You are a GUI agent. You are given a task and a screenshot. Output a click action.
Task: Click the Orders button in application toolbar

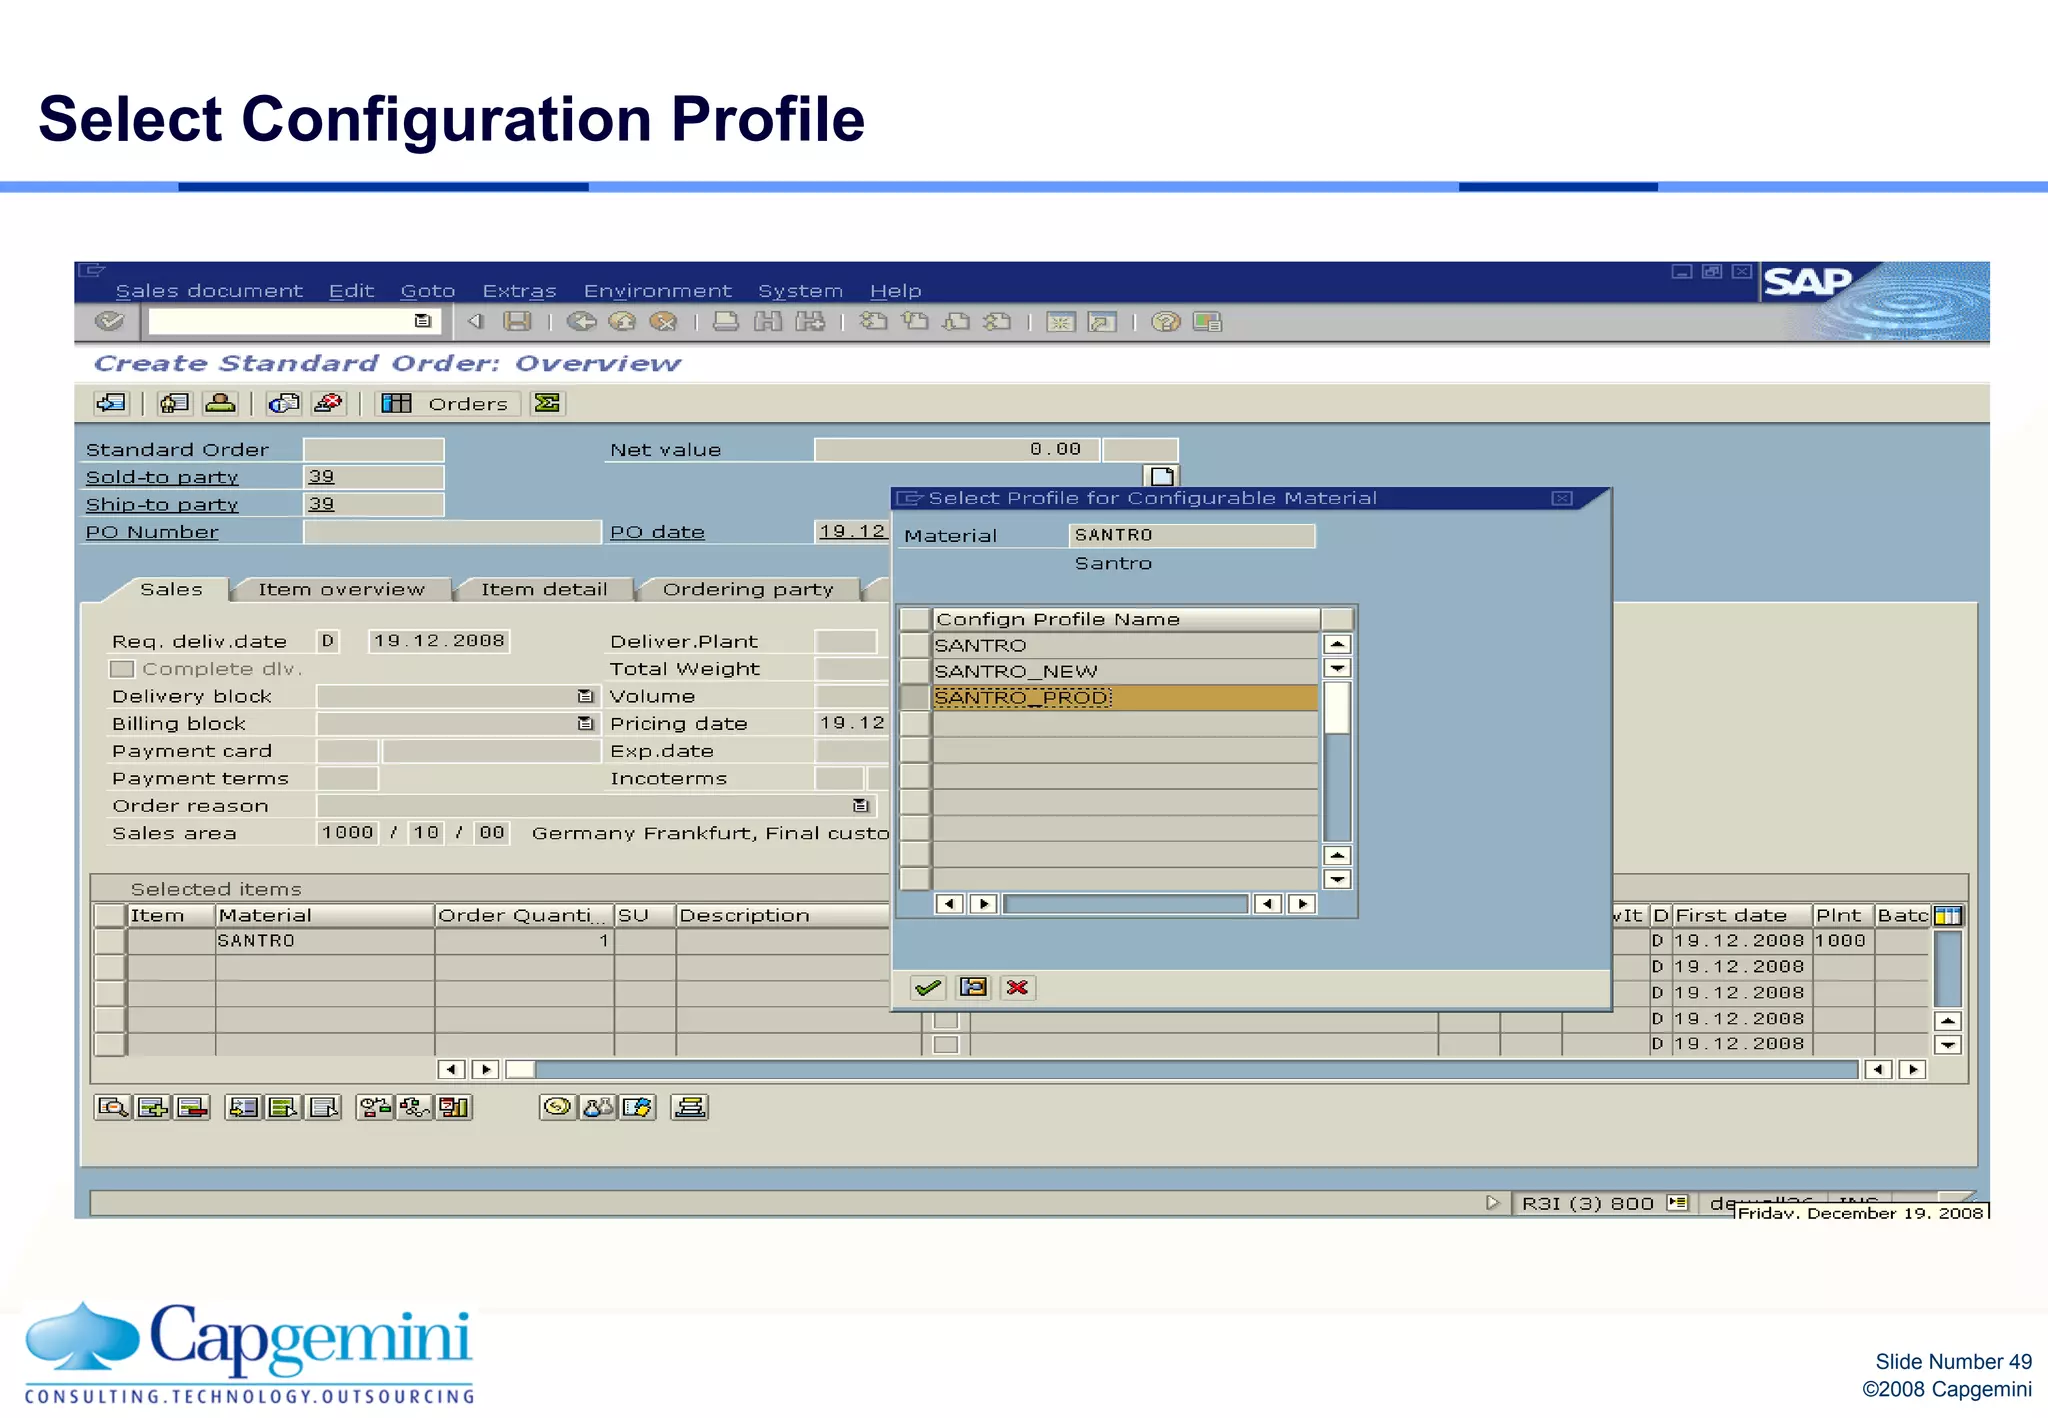(448, 403)
